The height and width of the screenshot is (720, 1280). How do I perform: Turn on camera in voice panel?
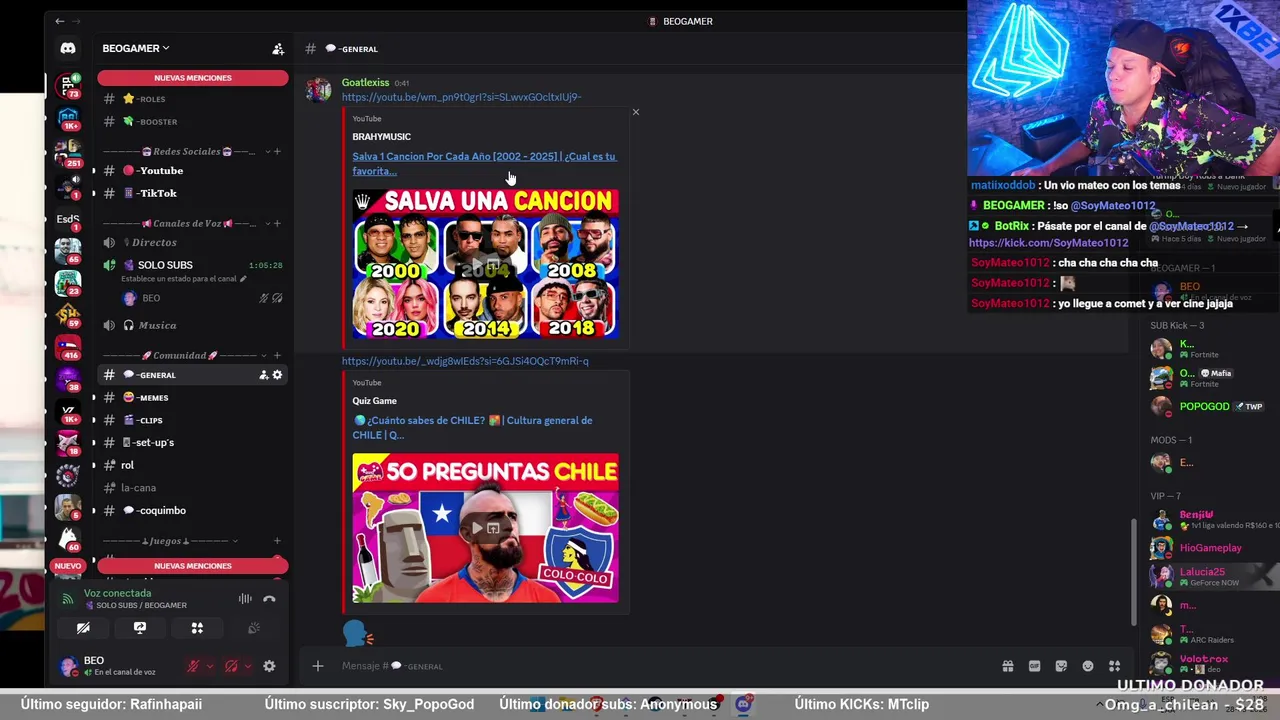(83, 628)
